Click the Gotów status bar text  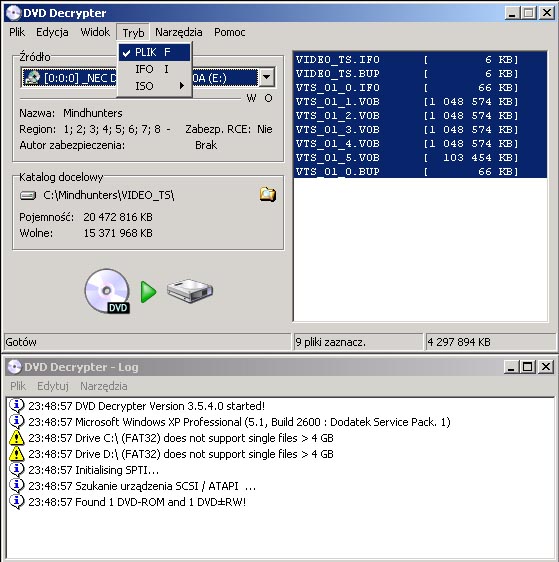21,342
